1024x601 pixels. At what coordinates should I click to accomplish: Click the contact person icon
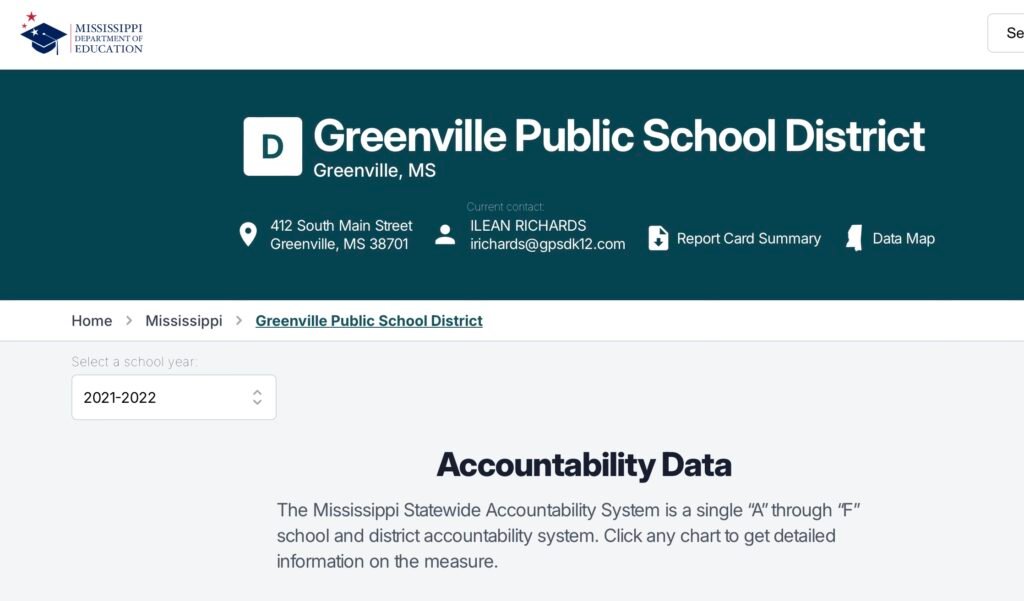pos(445,235)
